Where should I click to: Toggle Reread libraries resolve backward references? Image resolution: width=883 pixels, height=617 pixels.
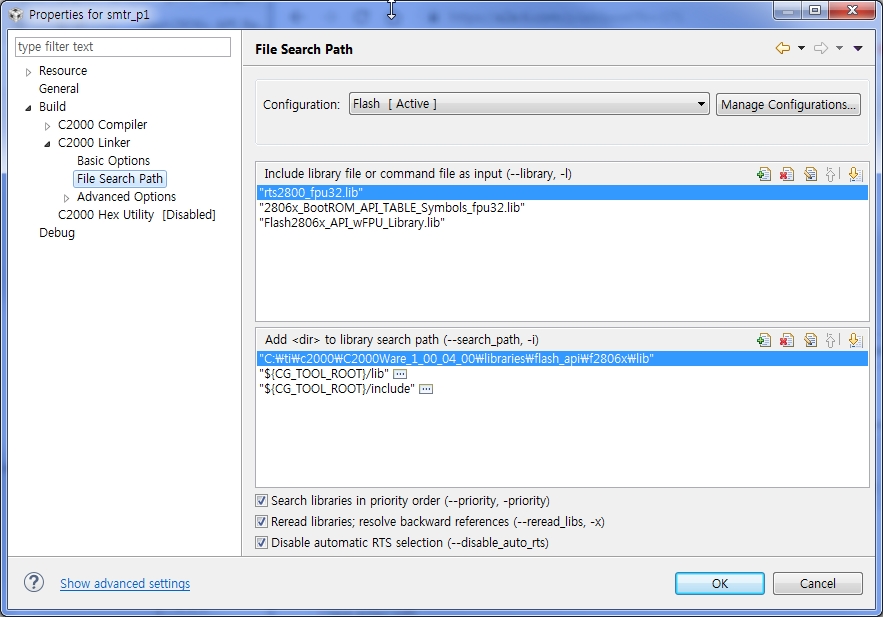point(261,521)
